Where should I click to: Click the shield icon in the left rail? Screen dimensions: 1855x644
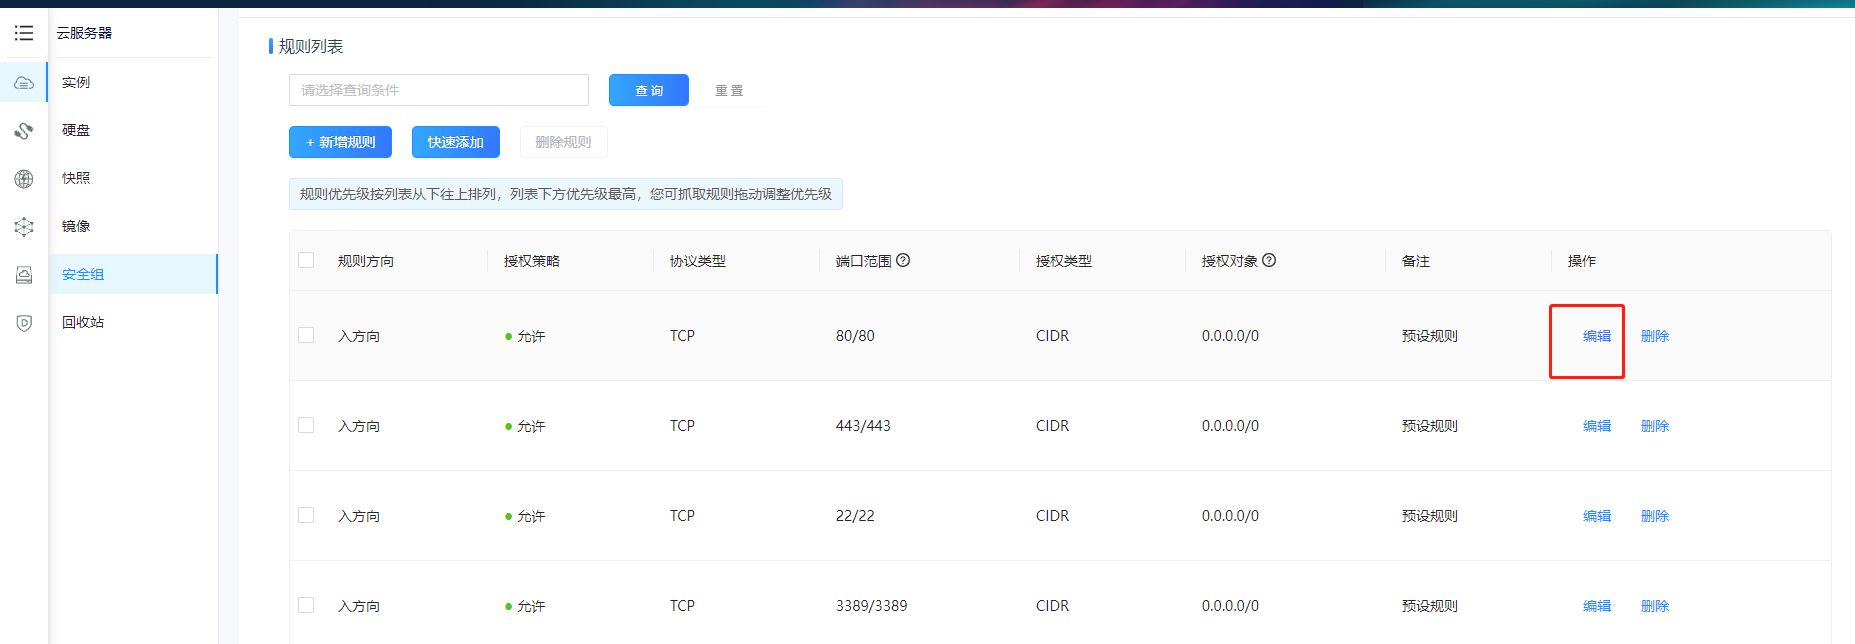[x=24, y=322]
